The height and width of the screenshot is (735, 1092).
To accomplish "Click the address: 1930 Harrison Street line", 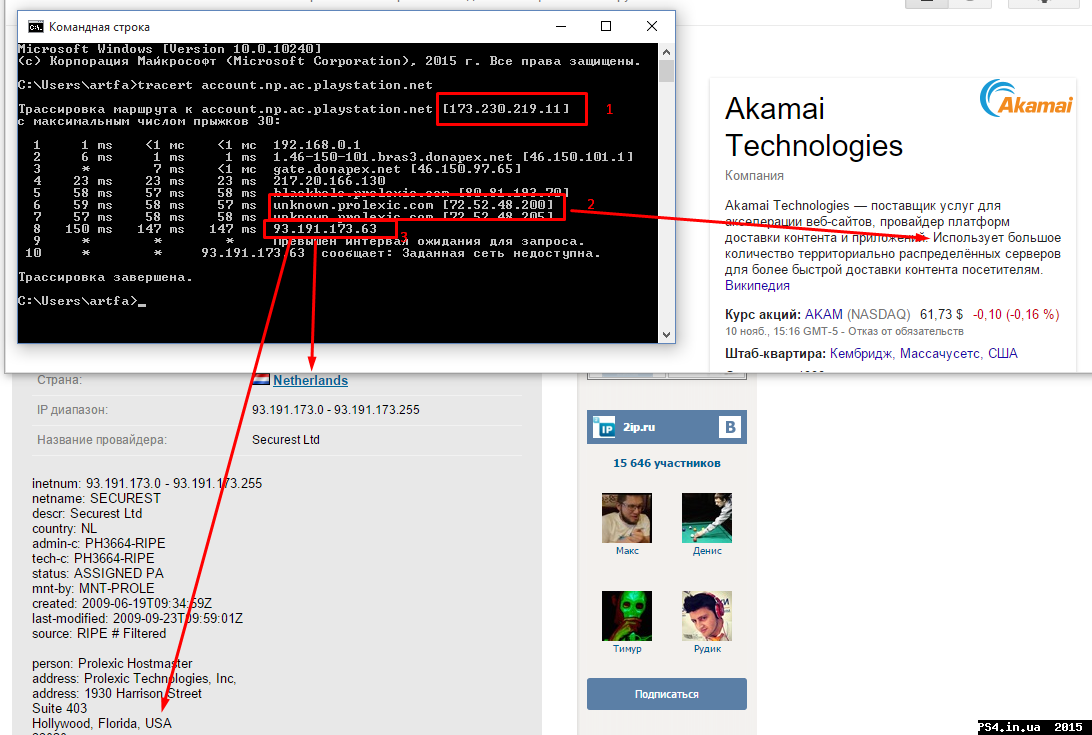I will pyautogui.click(x=117, y=694).
